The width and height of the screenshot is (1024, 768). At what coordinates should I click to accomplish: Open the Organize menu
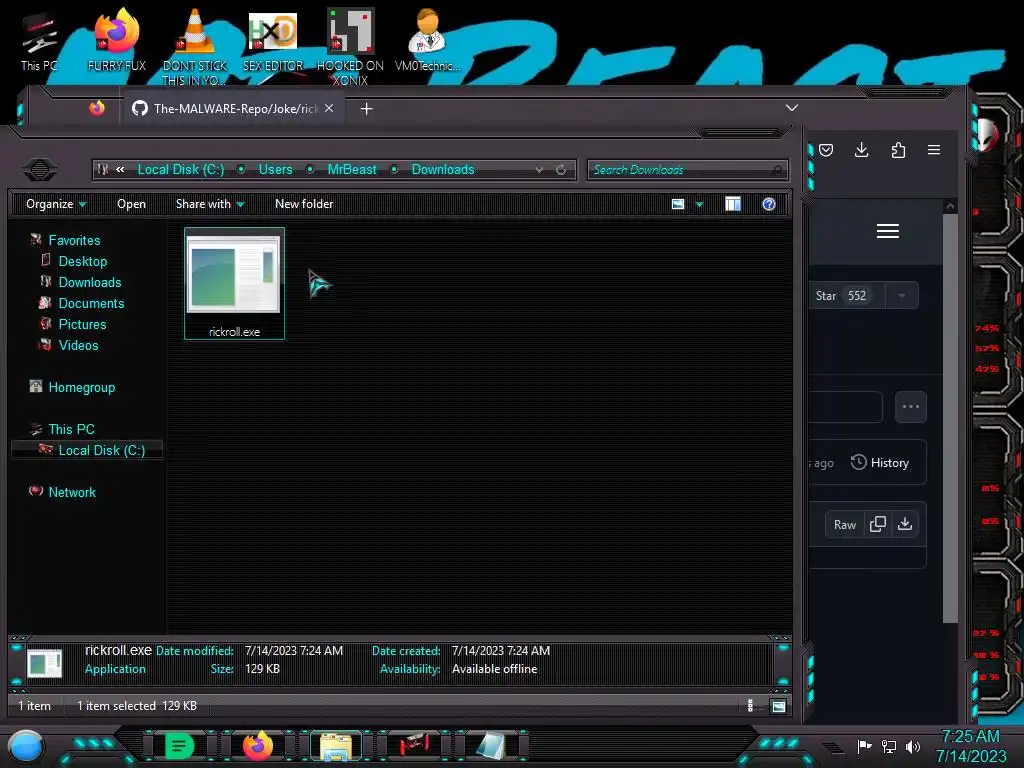56,204
